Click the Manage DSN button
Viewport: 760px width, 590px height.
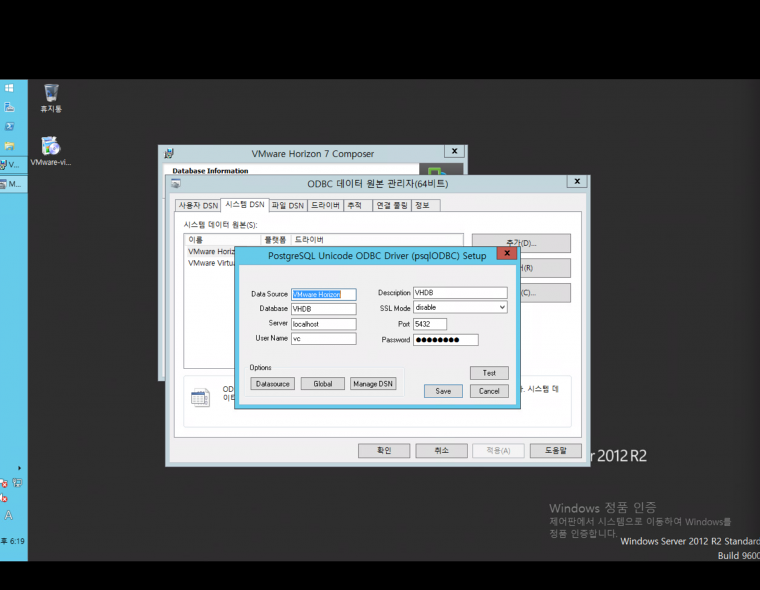373,384
